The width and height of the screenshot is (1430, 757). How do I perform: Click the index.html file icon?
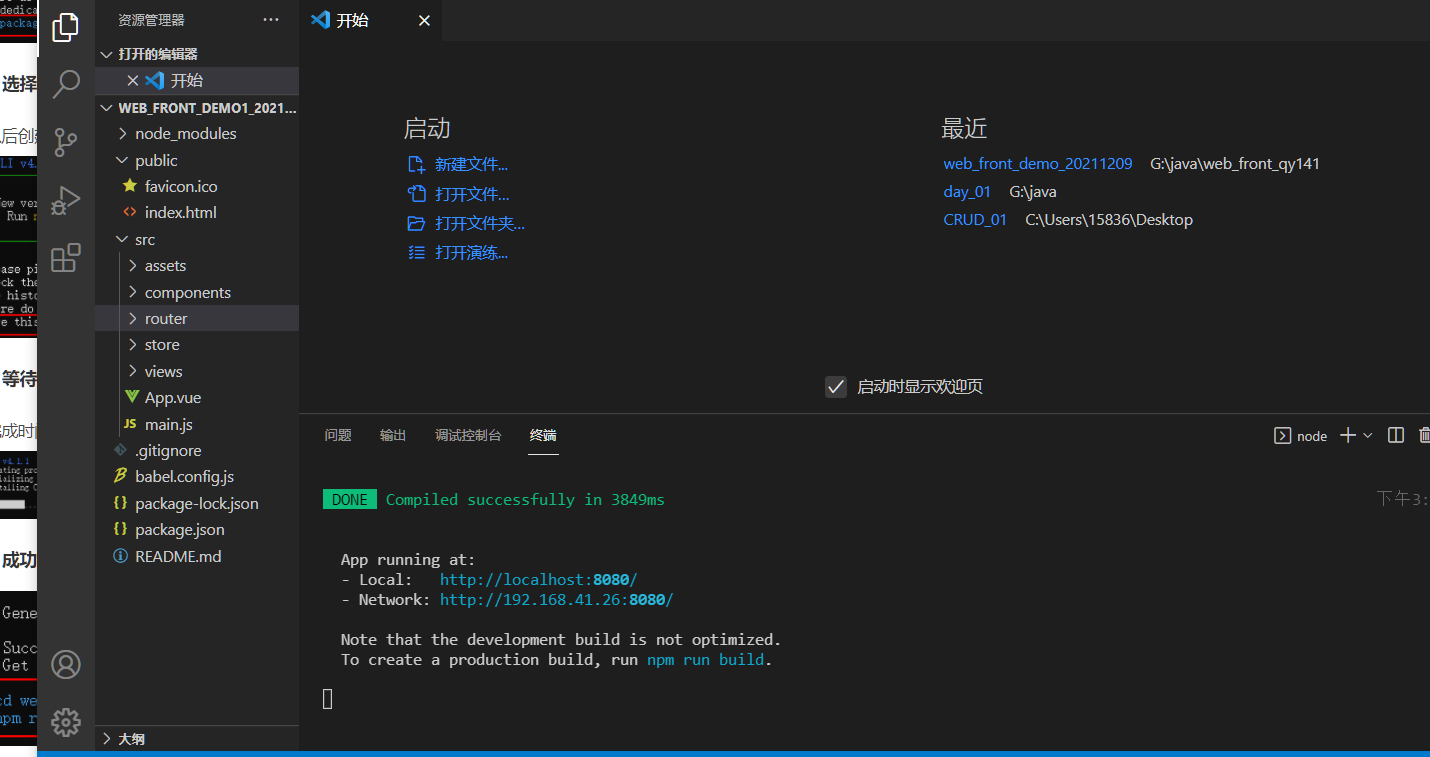(129, 212)
